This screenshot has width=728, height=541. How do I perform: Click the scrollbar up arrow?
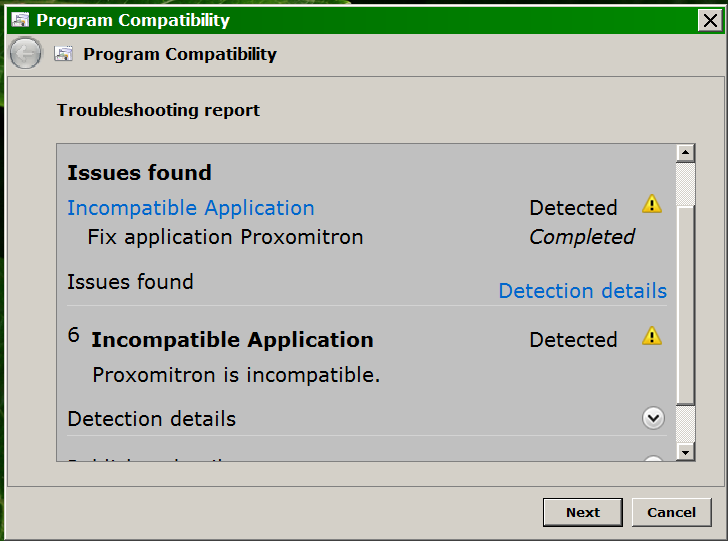tap(685, 153)
